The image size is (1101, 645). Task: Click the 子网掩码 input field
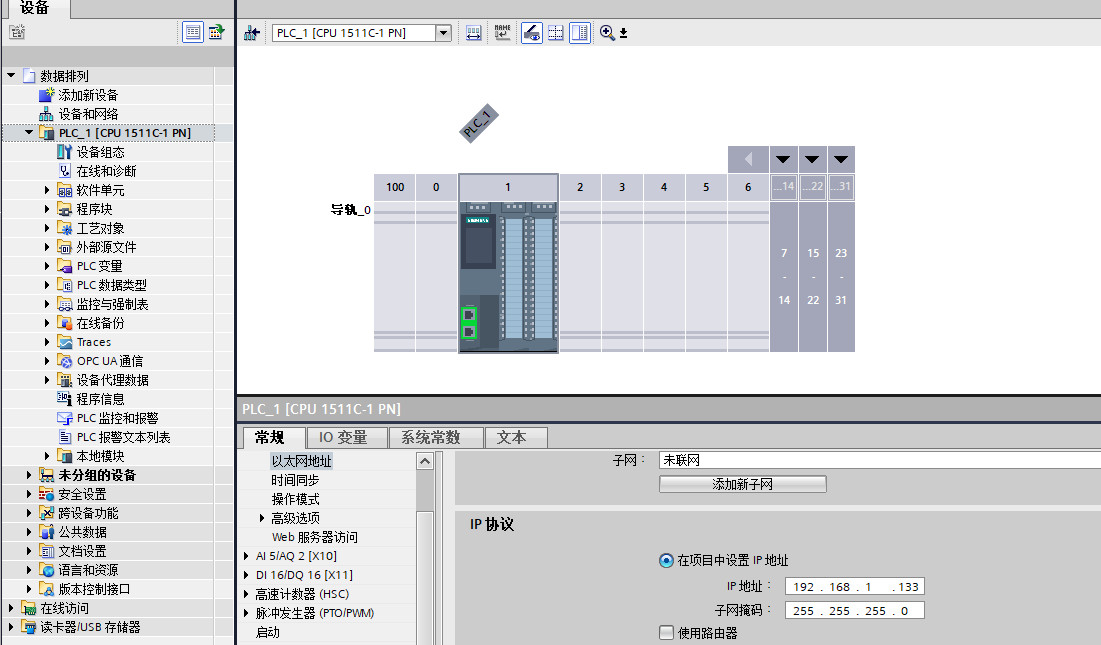click(855, 611)
